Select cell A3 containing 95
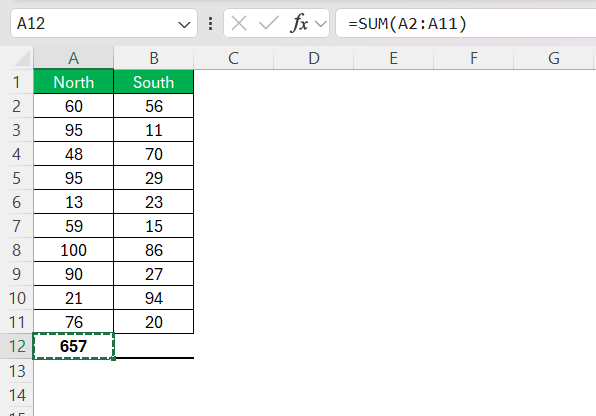Image resolution: width=596 pixels, height=416 pixels. pos(73,130)
